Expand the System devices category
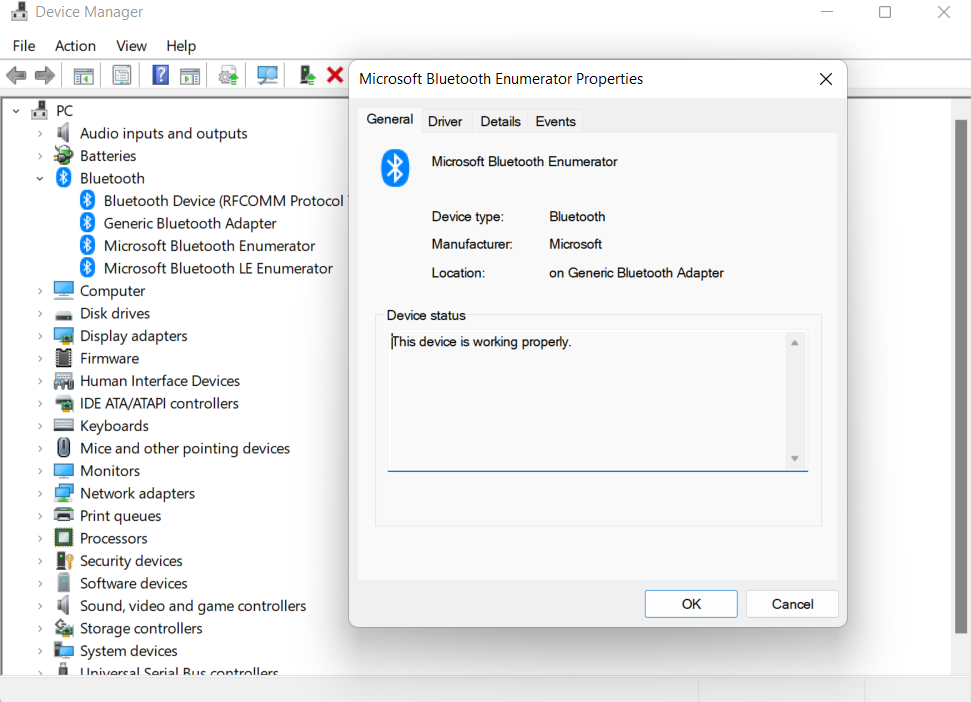 pos(40,651)
